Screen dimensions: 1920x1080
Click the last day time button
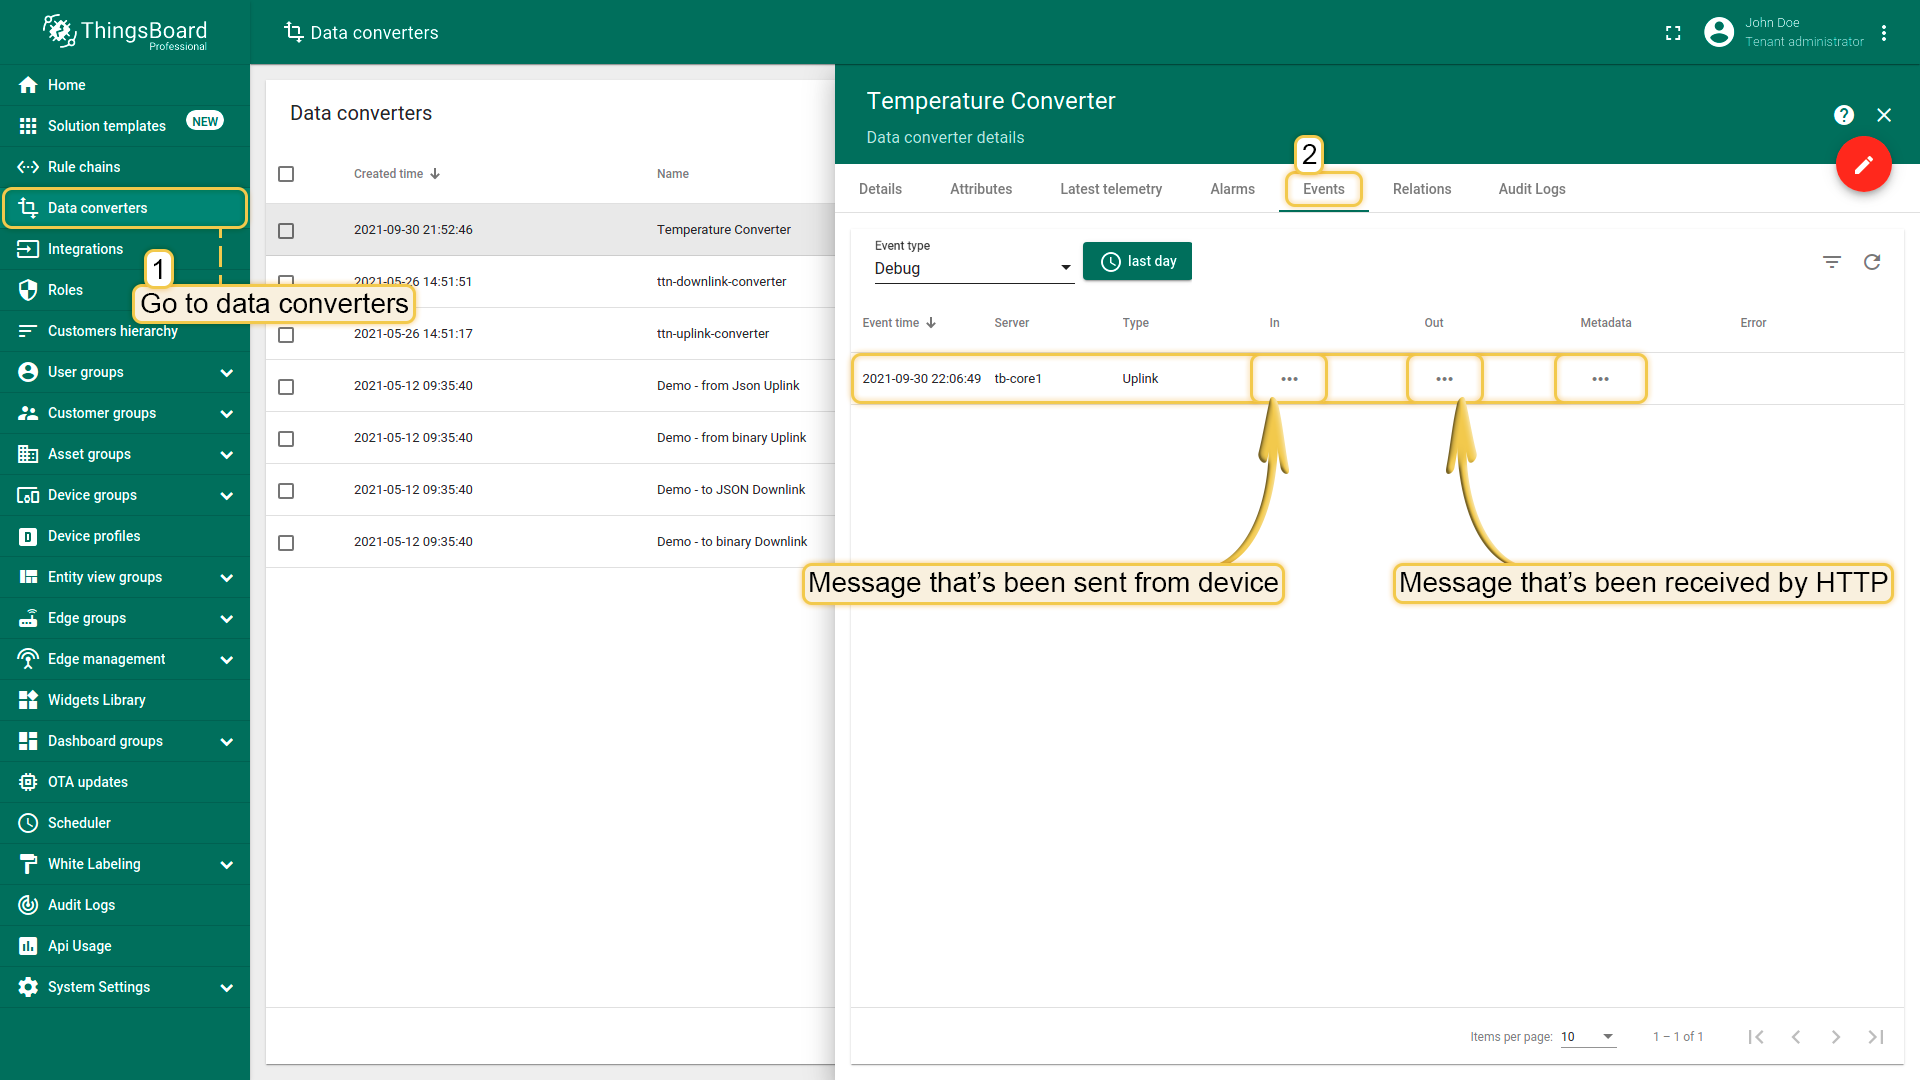click(1137, 262)
